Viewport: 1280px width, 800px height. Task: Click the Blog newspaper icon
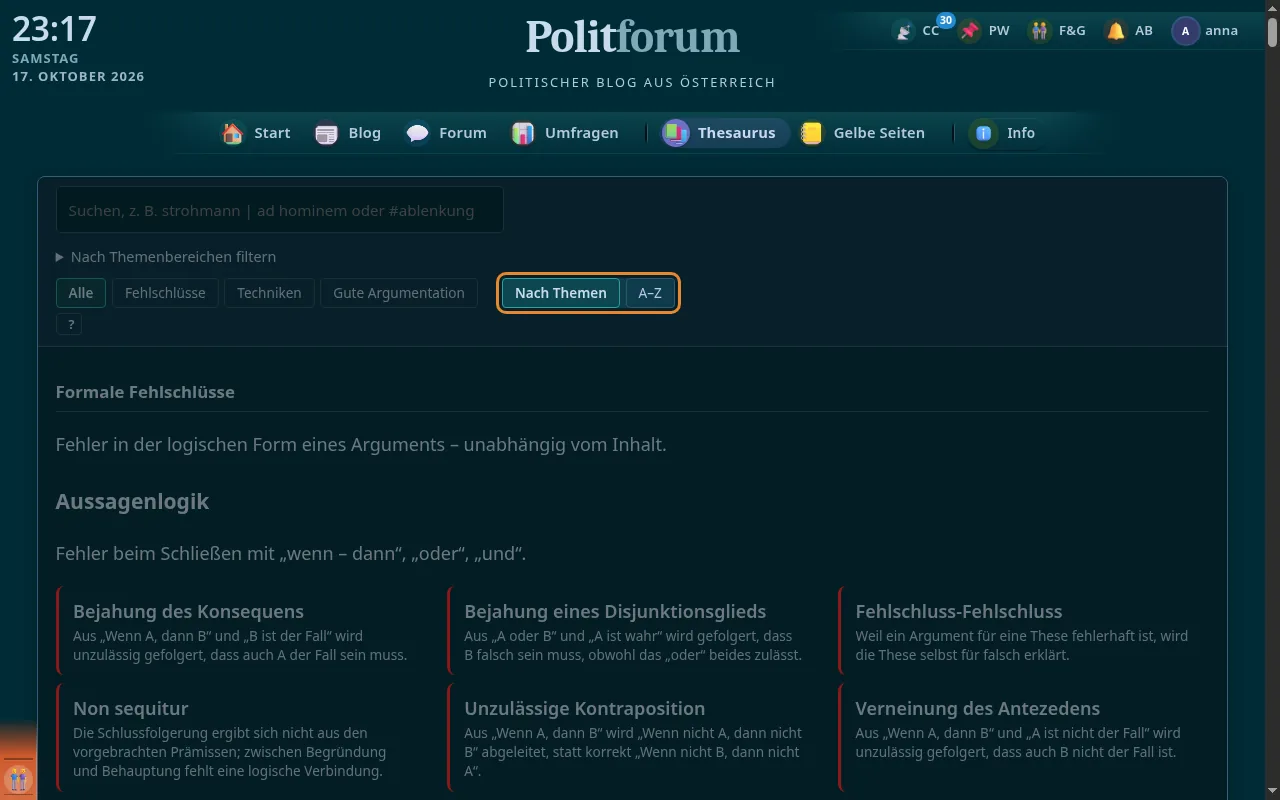[x=327, y=133]
